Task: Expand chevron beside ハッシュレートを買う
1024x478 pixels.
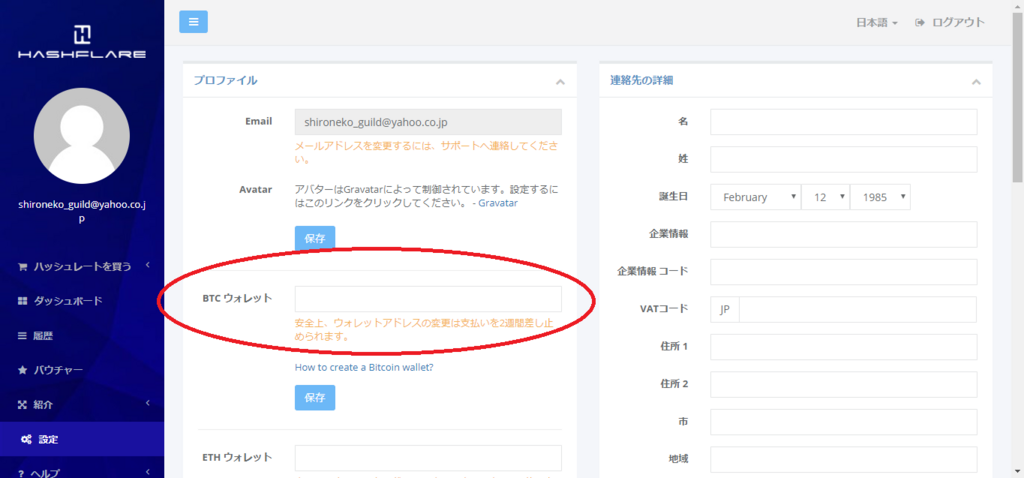Action: coord(148,265)
